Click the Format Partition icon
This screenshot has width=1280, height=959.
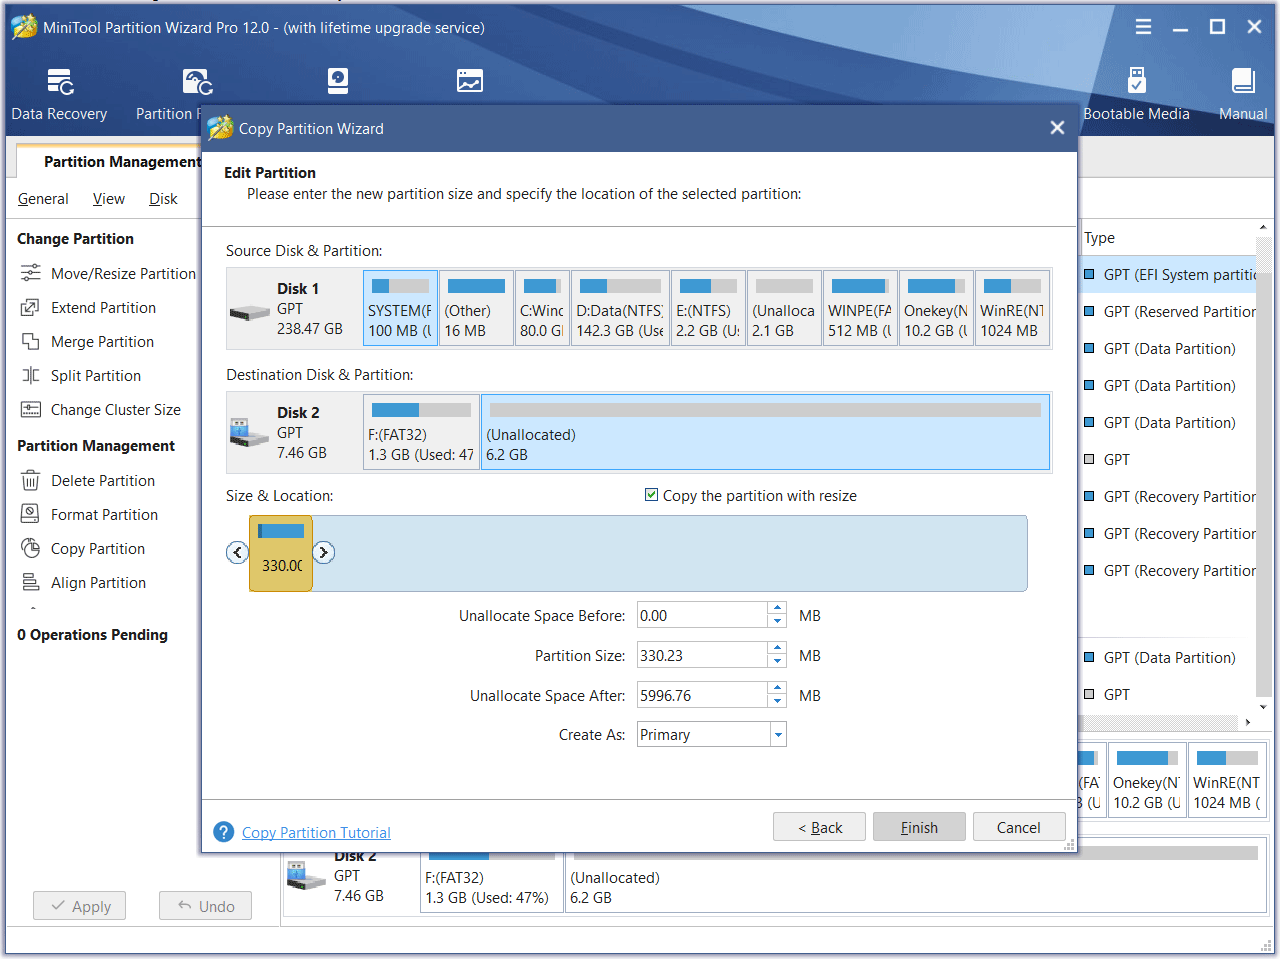(30, 514)
